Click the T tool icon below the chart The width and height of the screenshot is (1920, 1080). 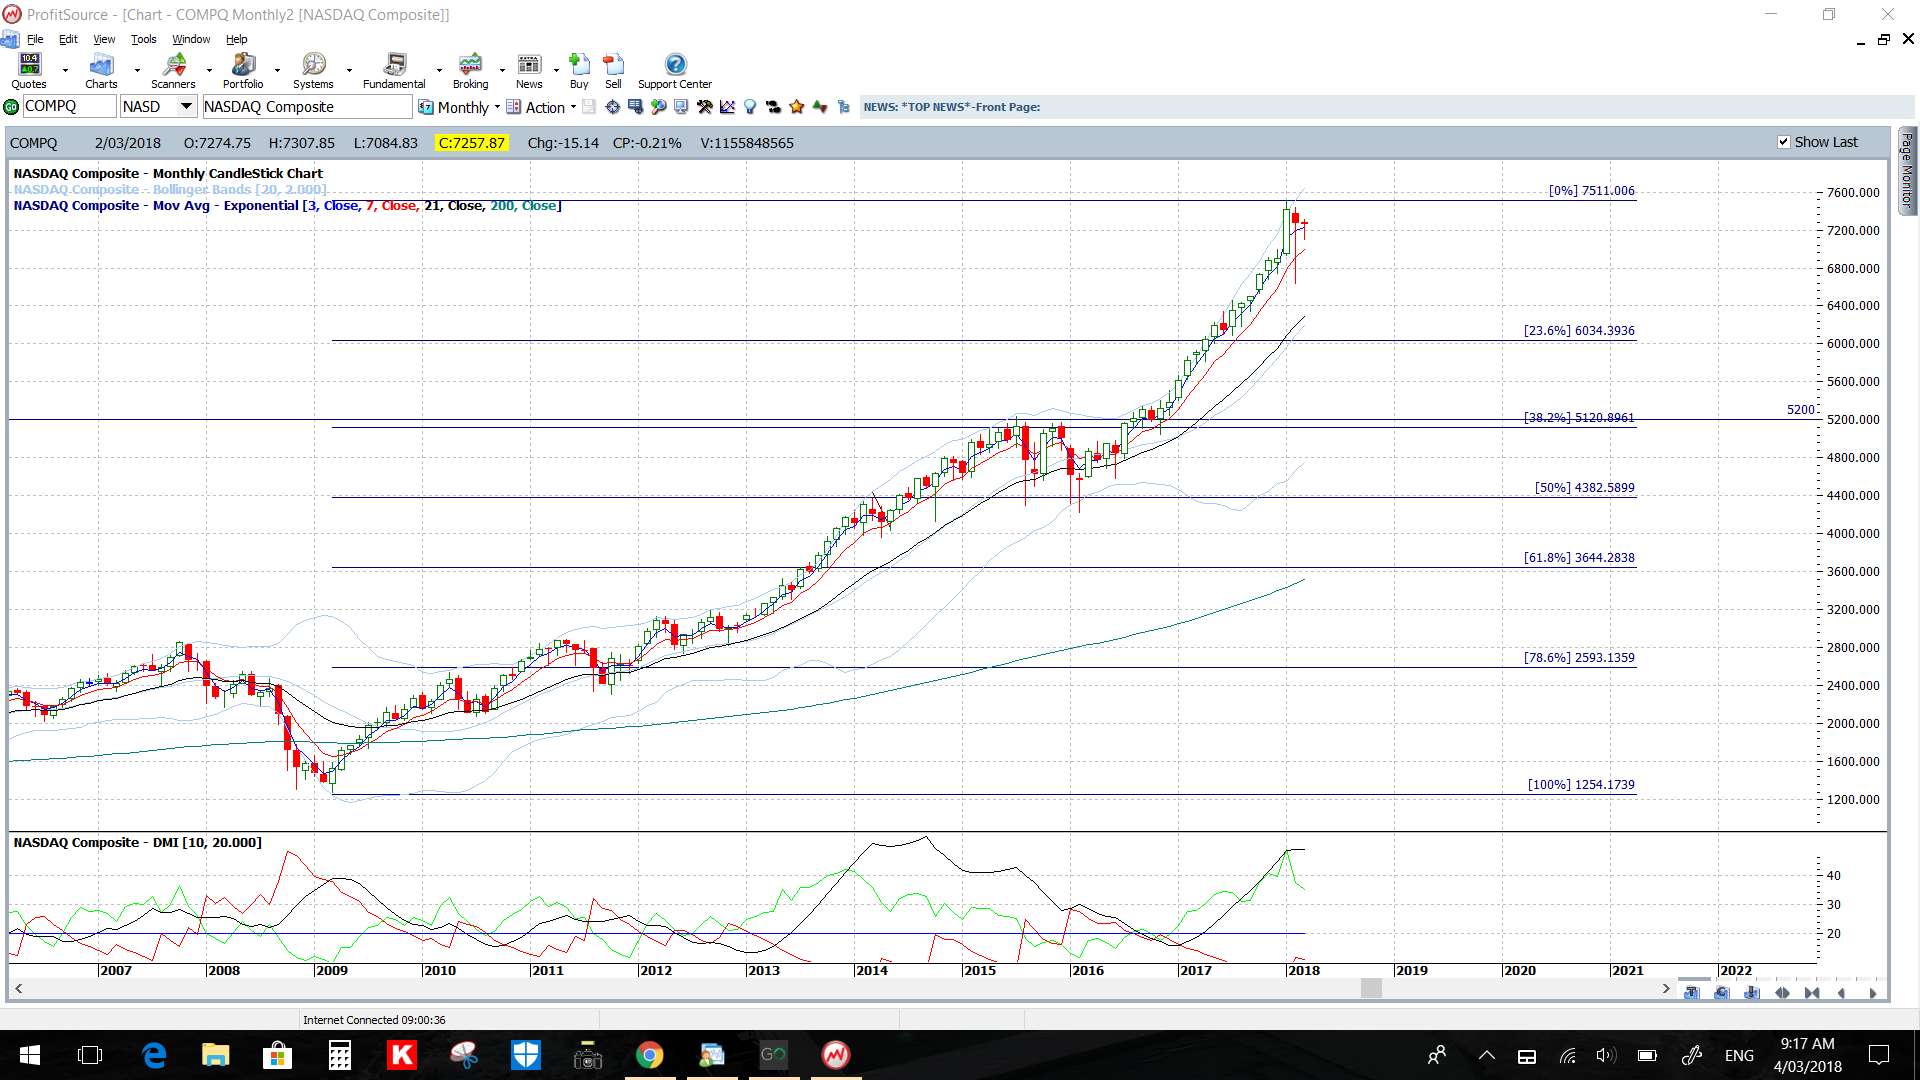pos(1691,993)
